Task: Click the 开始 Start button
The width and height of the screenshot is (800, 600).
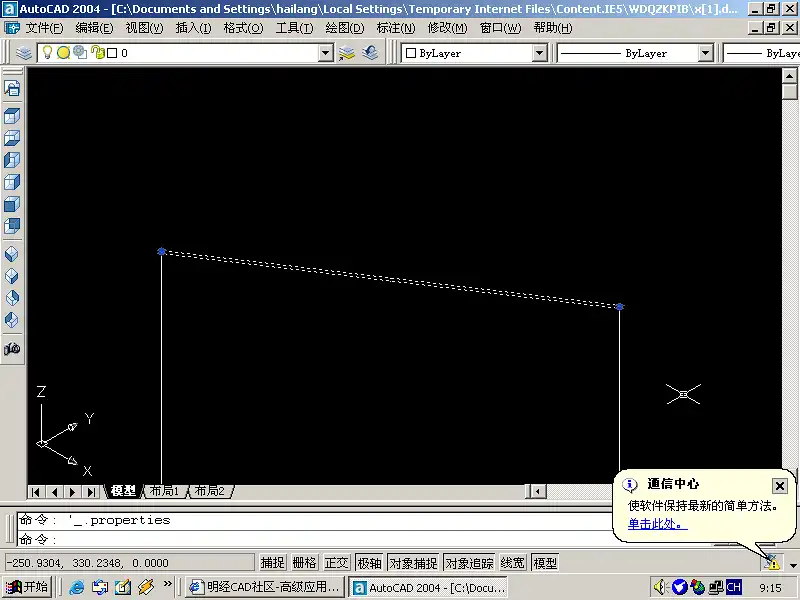Action: tap(28, 588)
